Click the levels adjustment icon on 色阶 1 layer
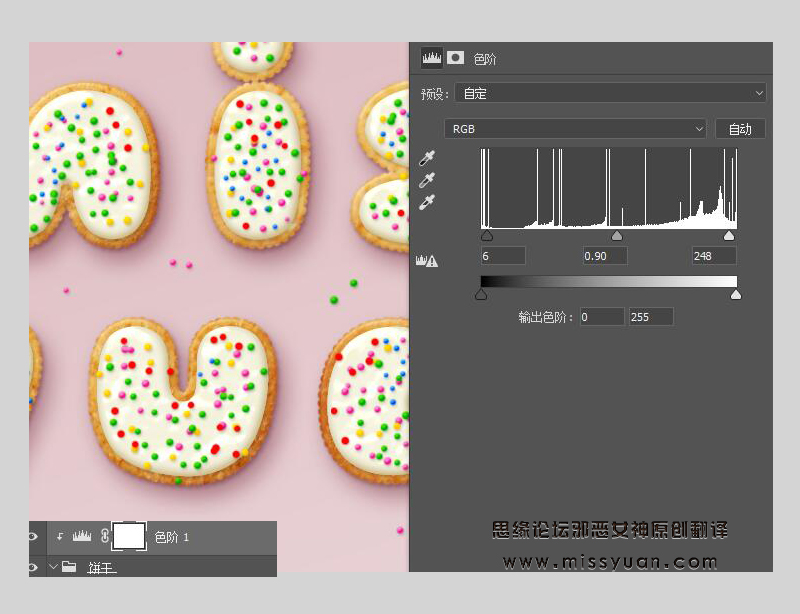 (82, 537)
